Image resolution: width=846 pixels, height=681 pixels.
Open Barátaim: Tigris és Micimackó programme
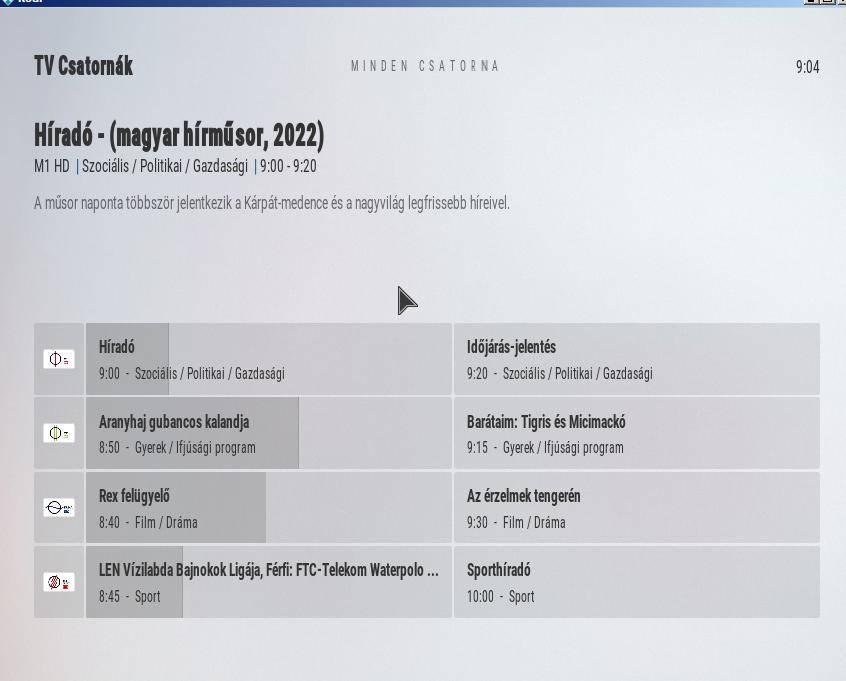click(x=637, y=433)
